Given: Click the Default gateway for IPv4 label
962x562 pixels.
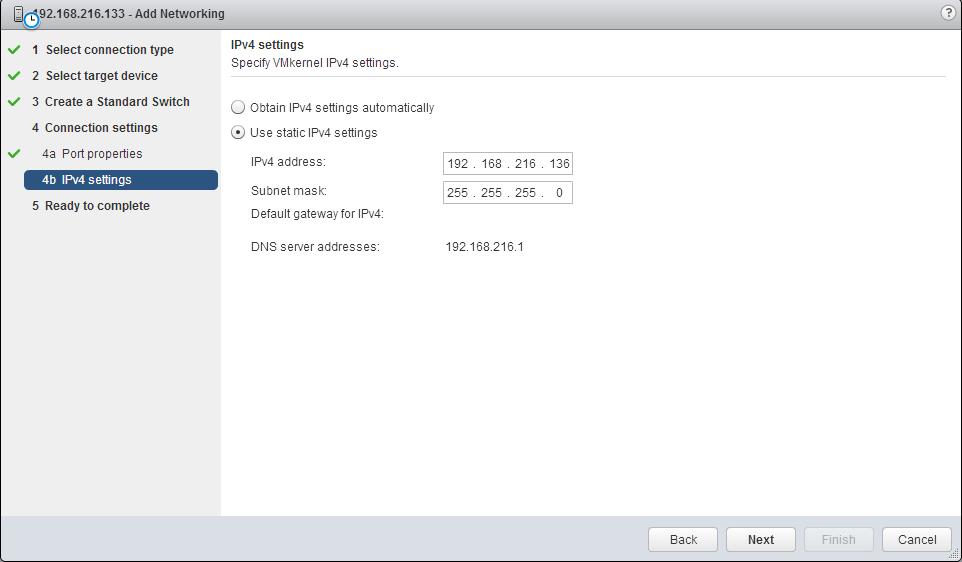Looking at the screenshot, I should click(x=317, y=214).
